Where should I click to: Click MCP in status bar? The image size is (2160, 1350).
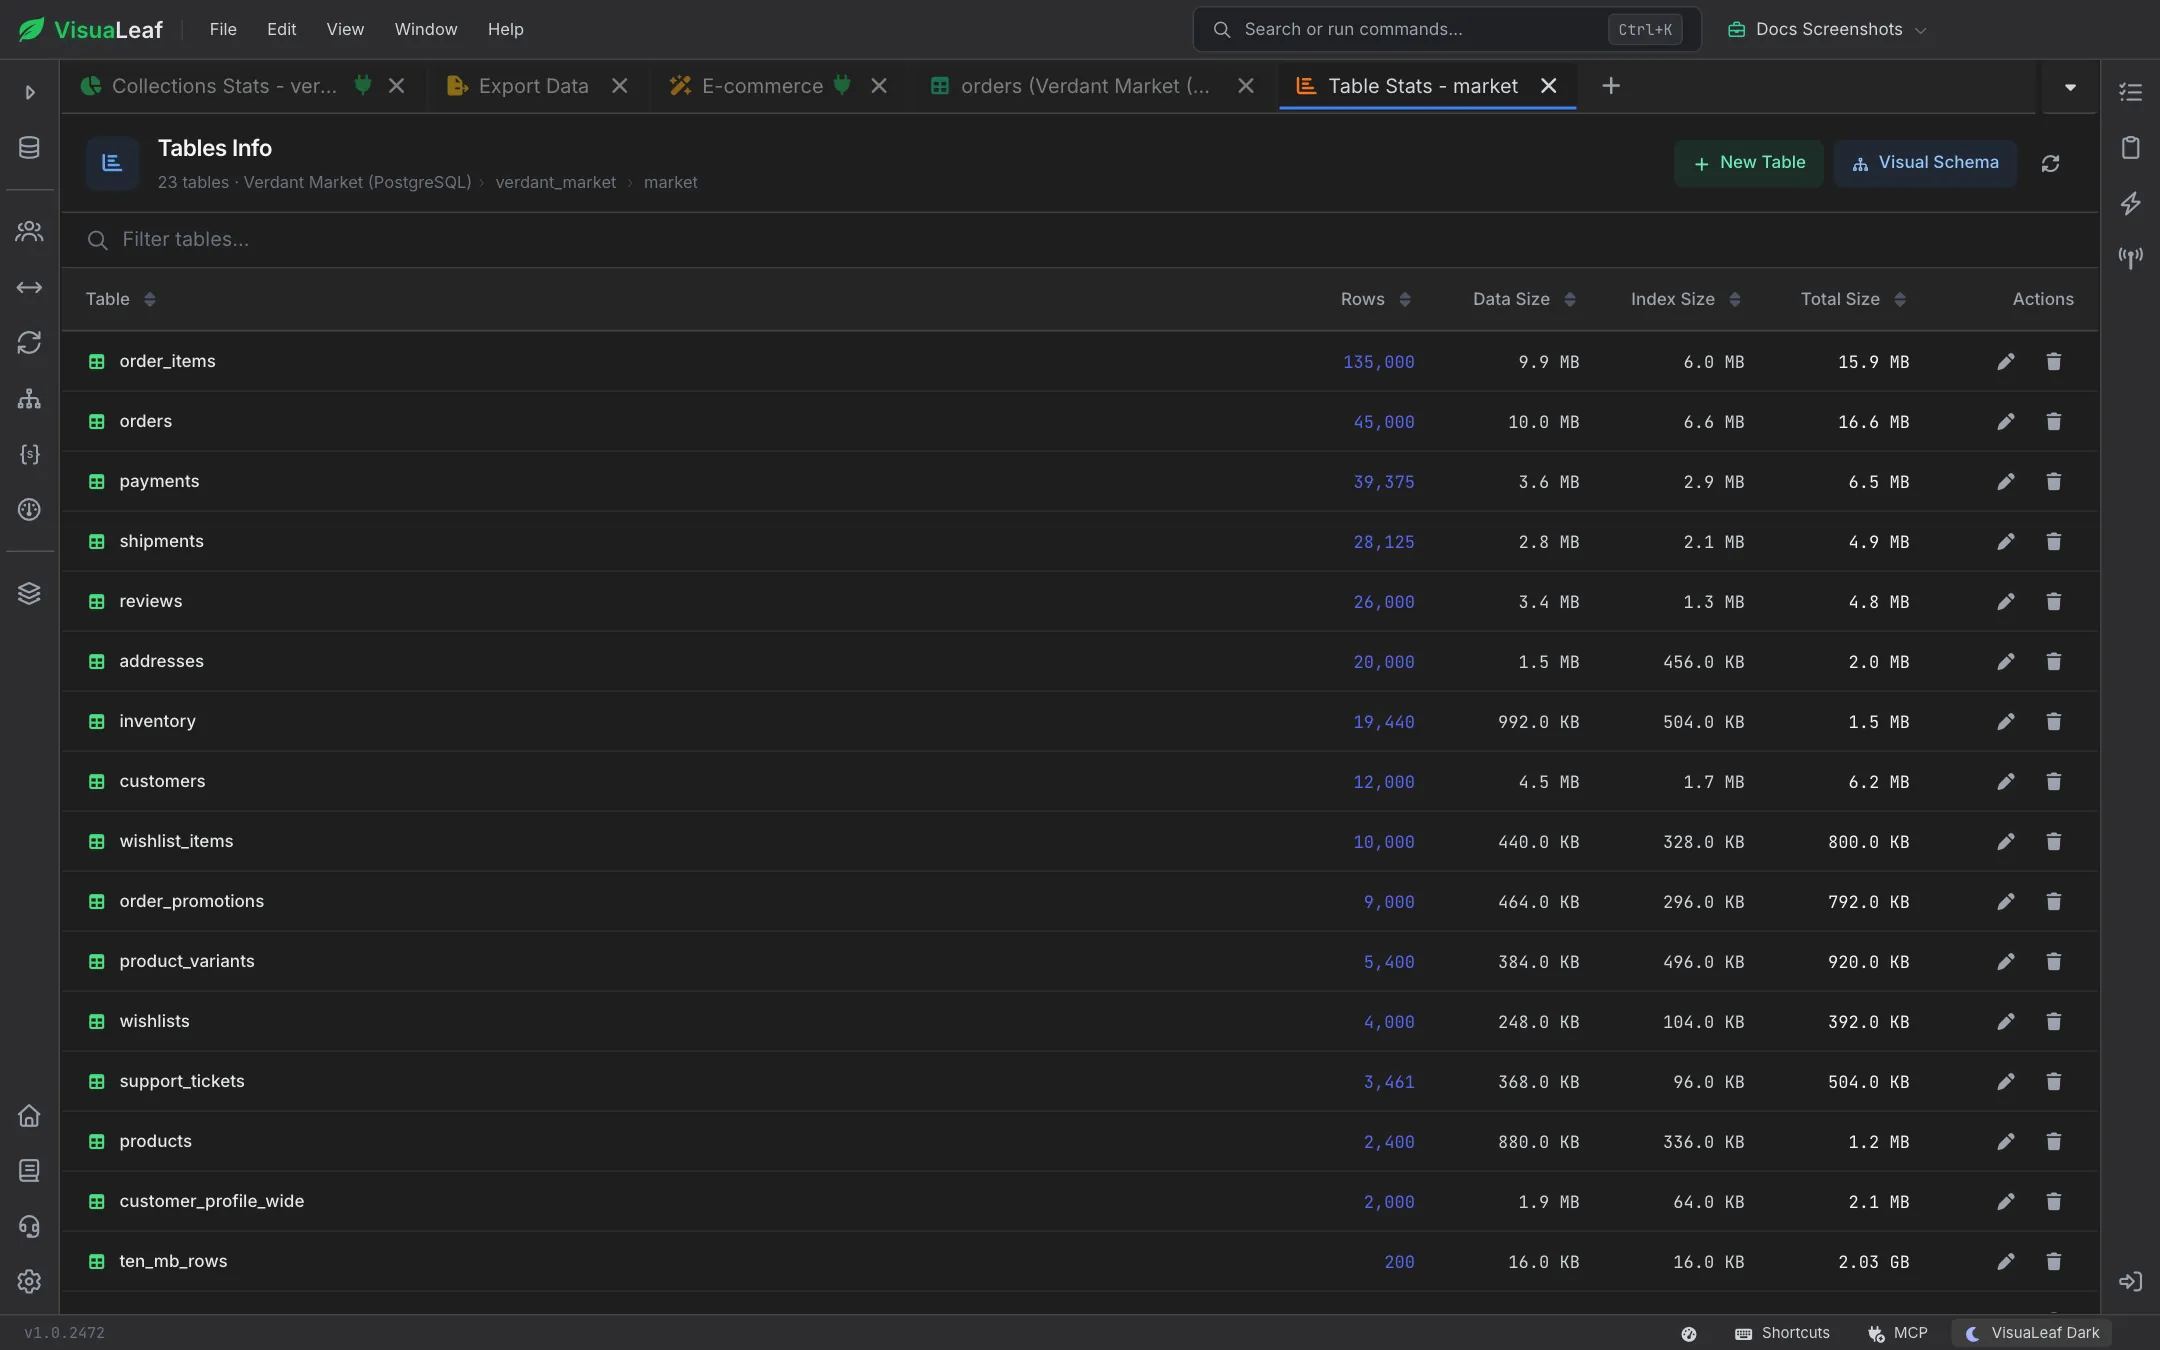1897,1333
